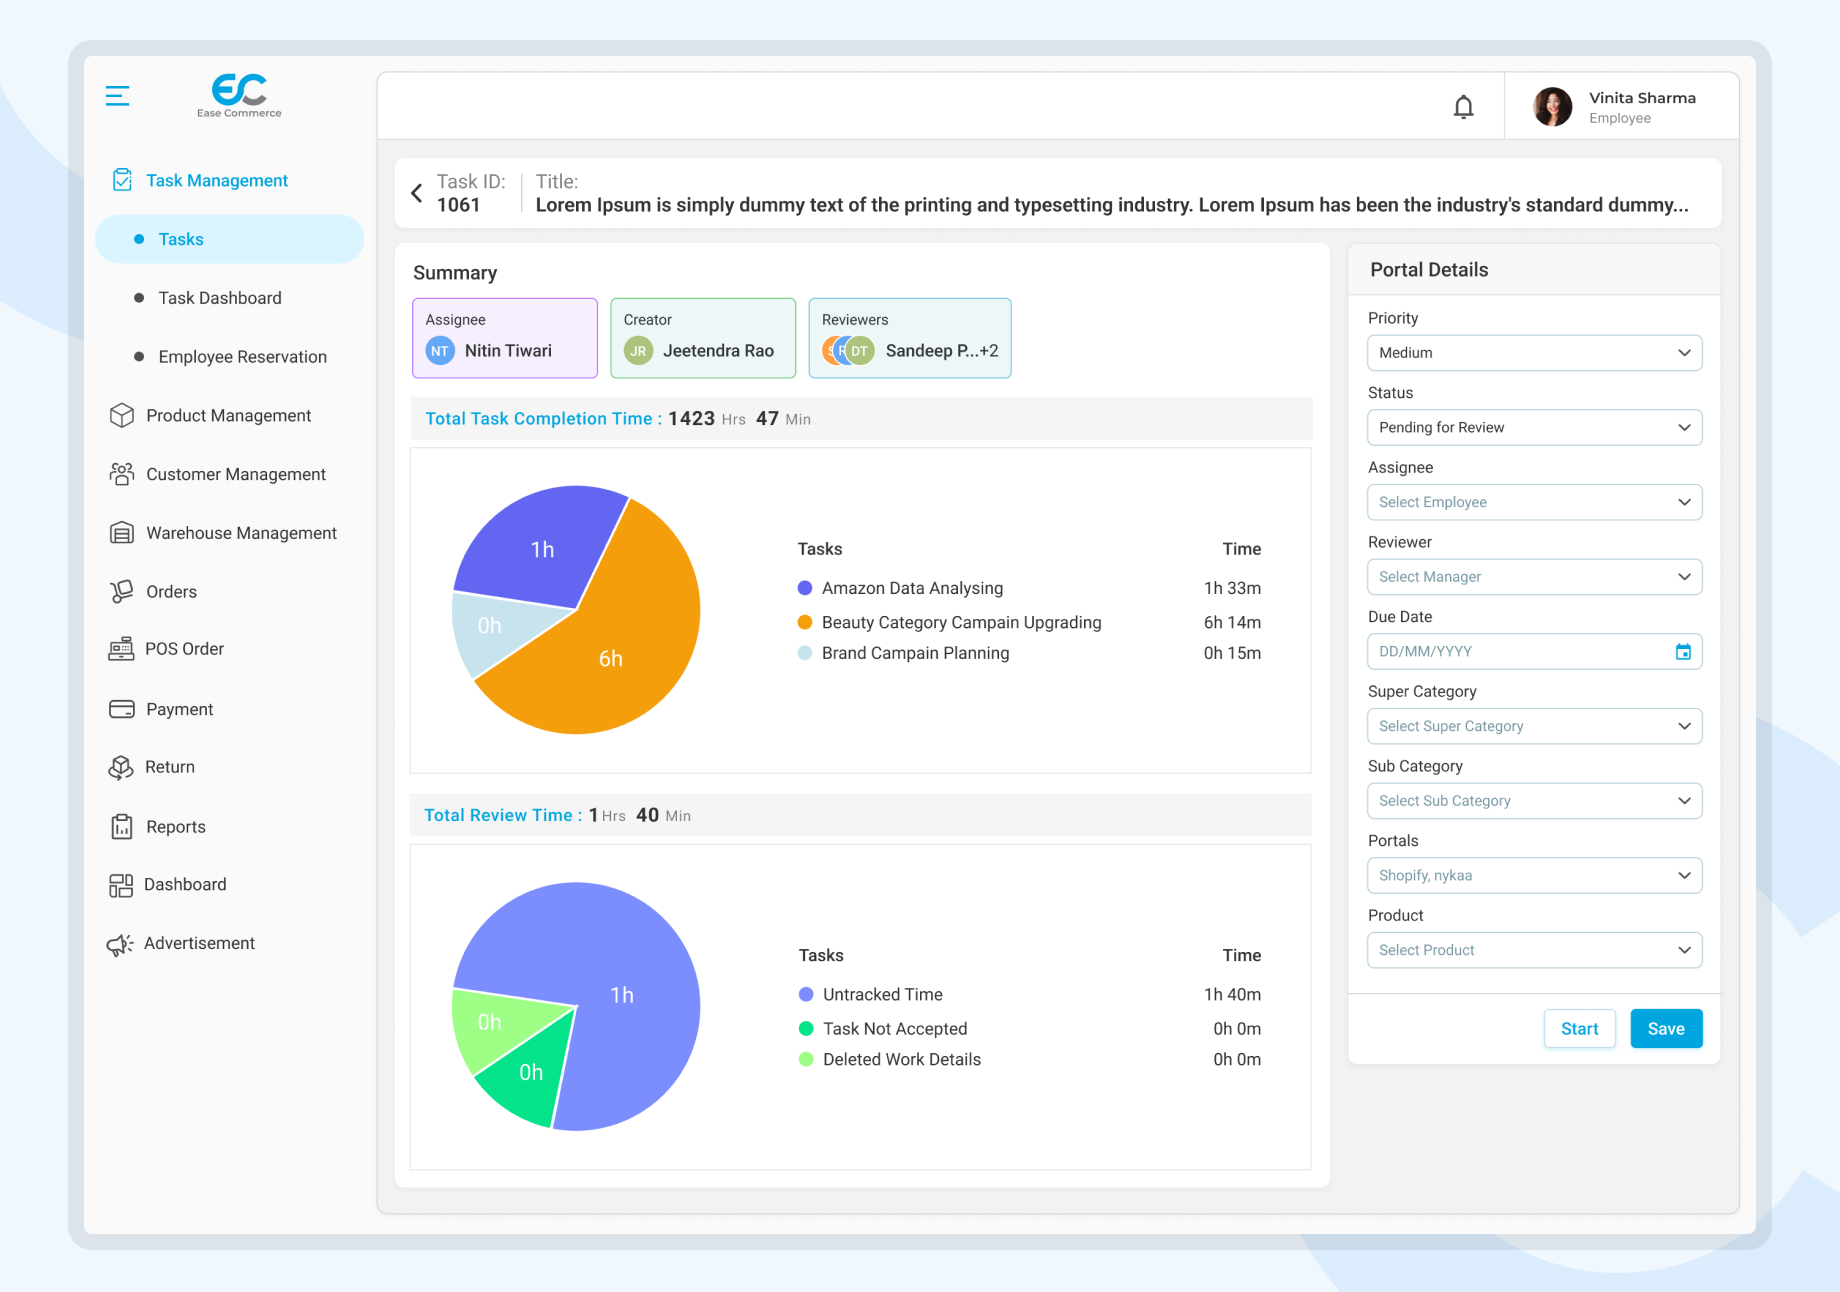Select Tasks in the sidebar

tap(230, 239)
